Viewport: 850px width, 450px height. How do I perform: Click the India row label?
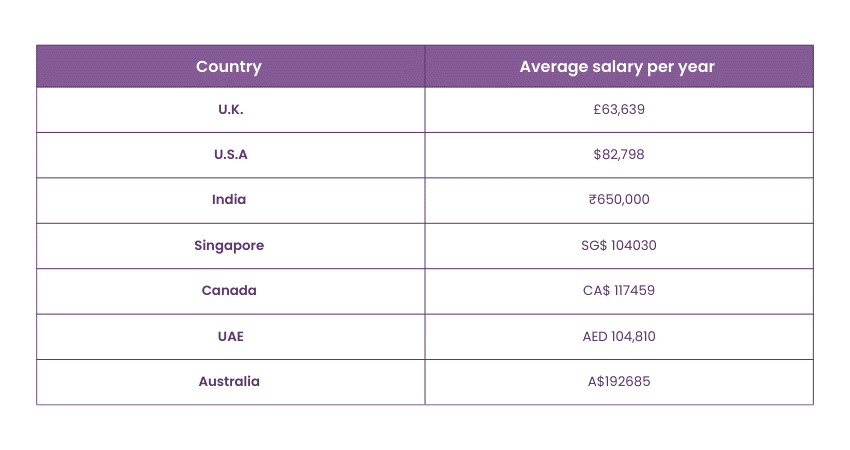229,199
